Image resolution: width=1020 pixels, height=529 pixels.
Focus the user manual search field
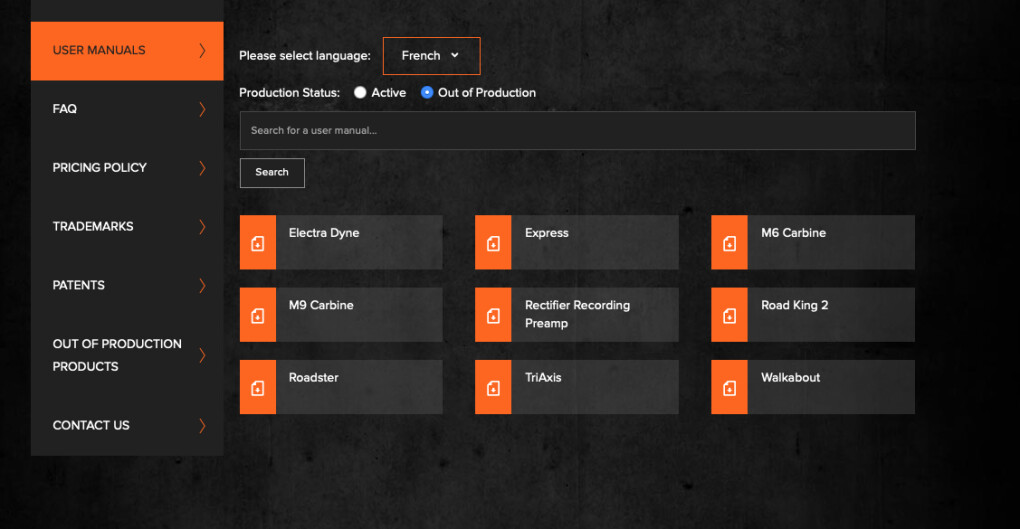pyautogui.click(x=577, y=131)
